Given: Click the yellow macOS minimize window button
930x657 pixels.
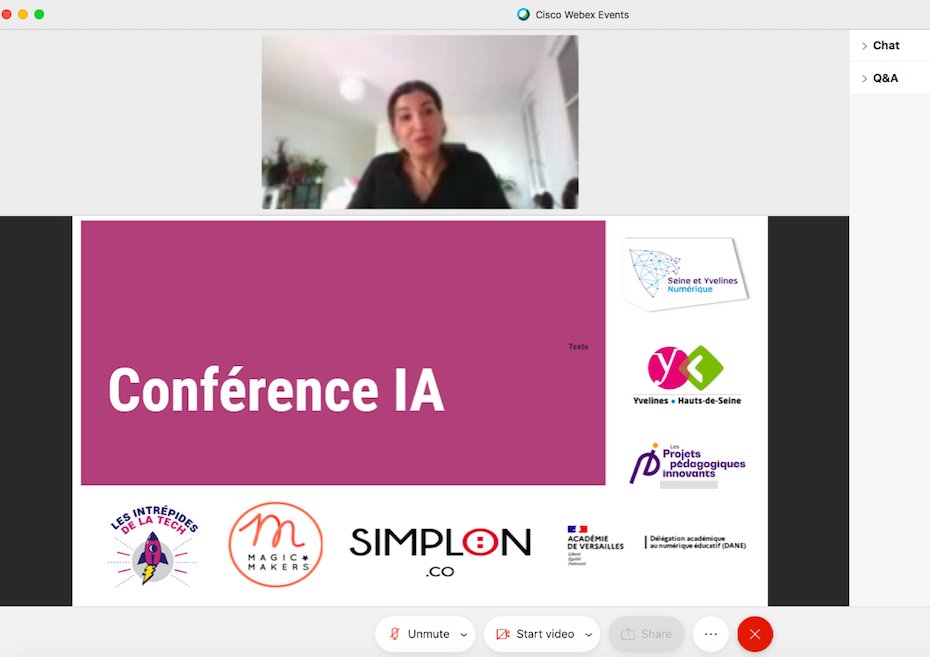Looking at the screenshot, I should pyautogui.click(x=23, y=14).
